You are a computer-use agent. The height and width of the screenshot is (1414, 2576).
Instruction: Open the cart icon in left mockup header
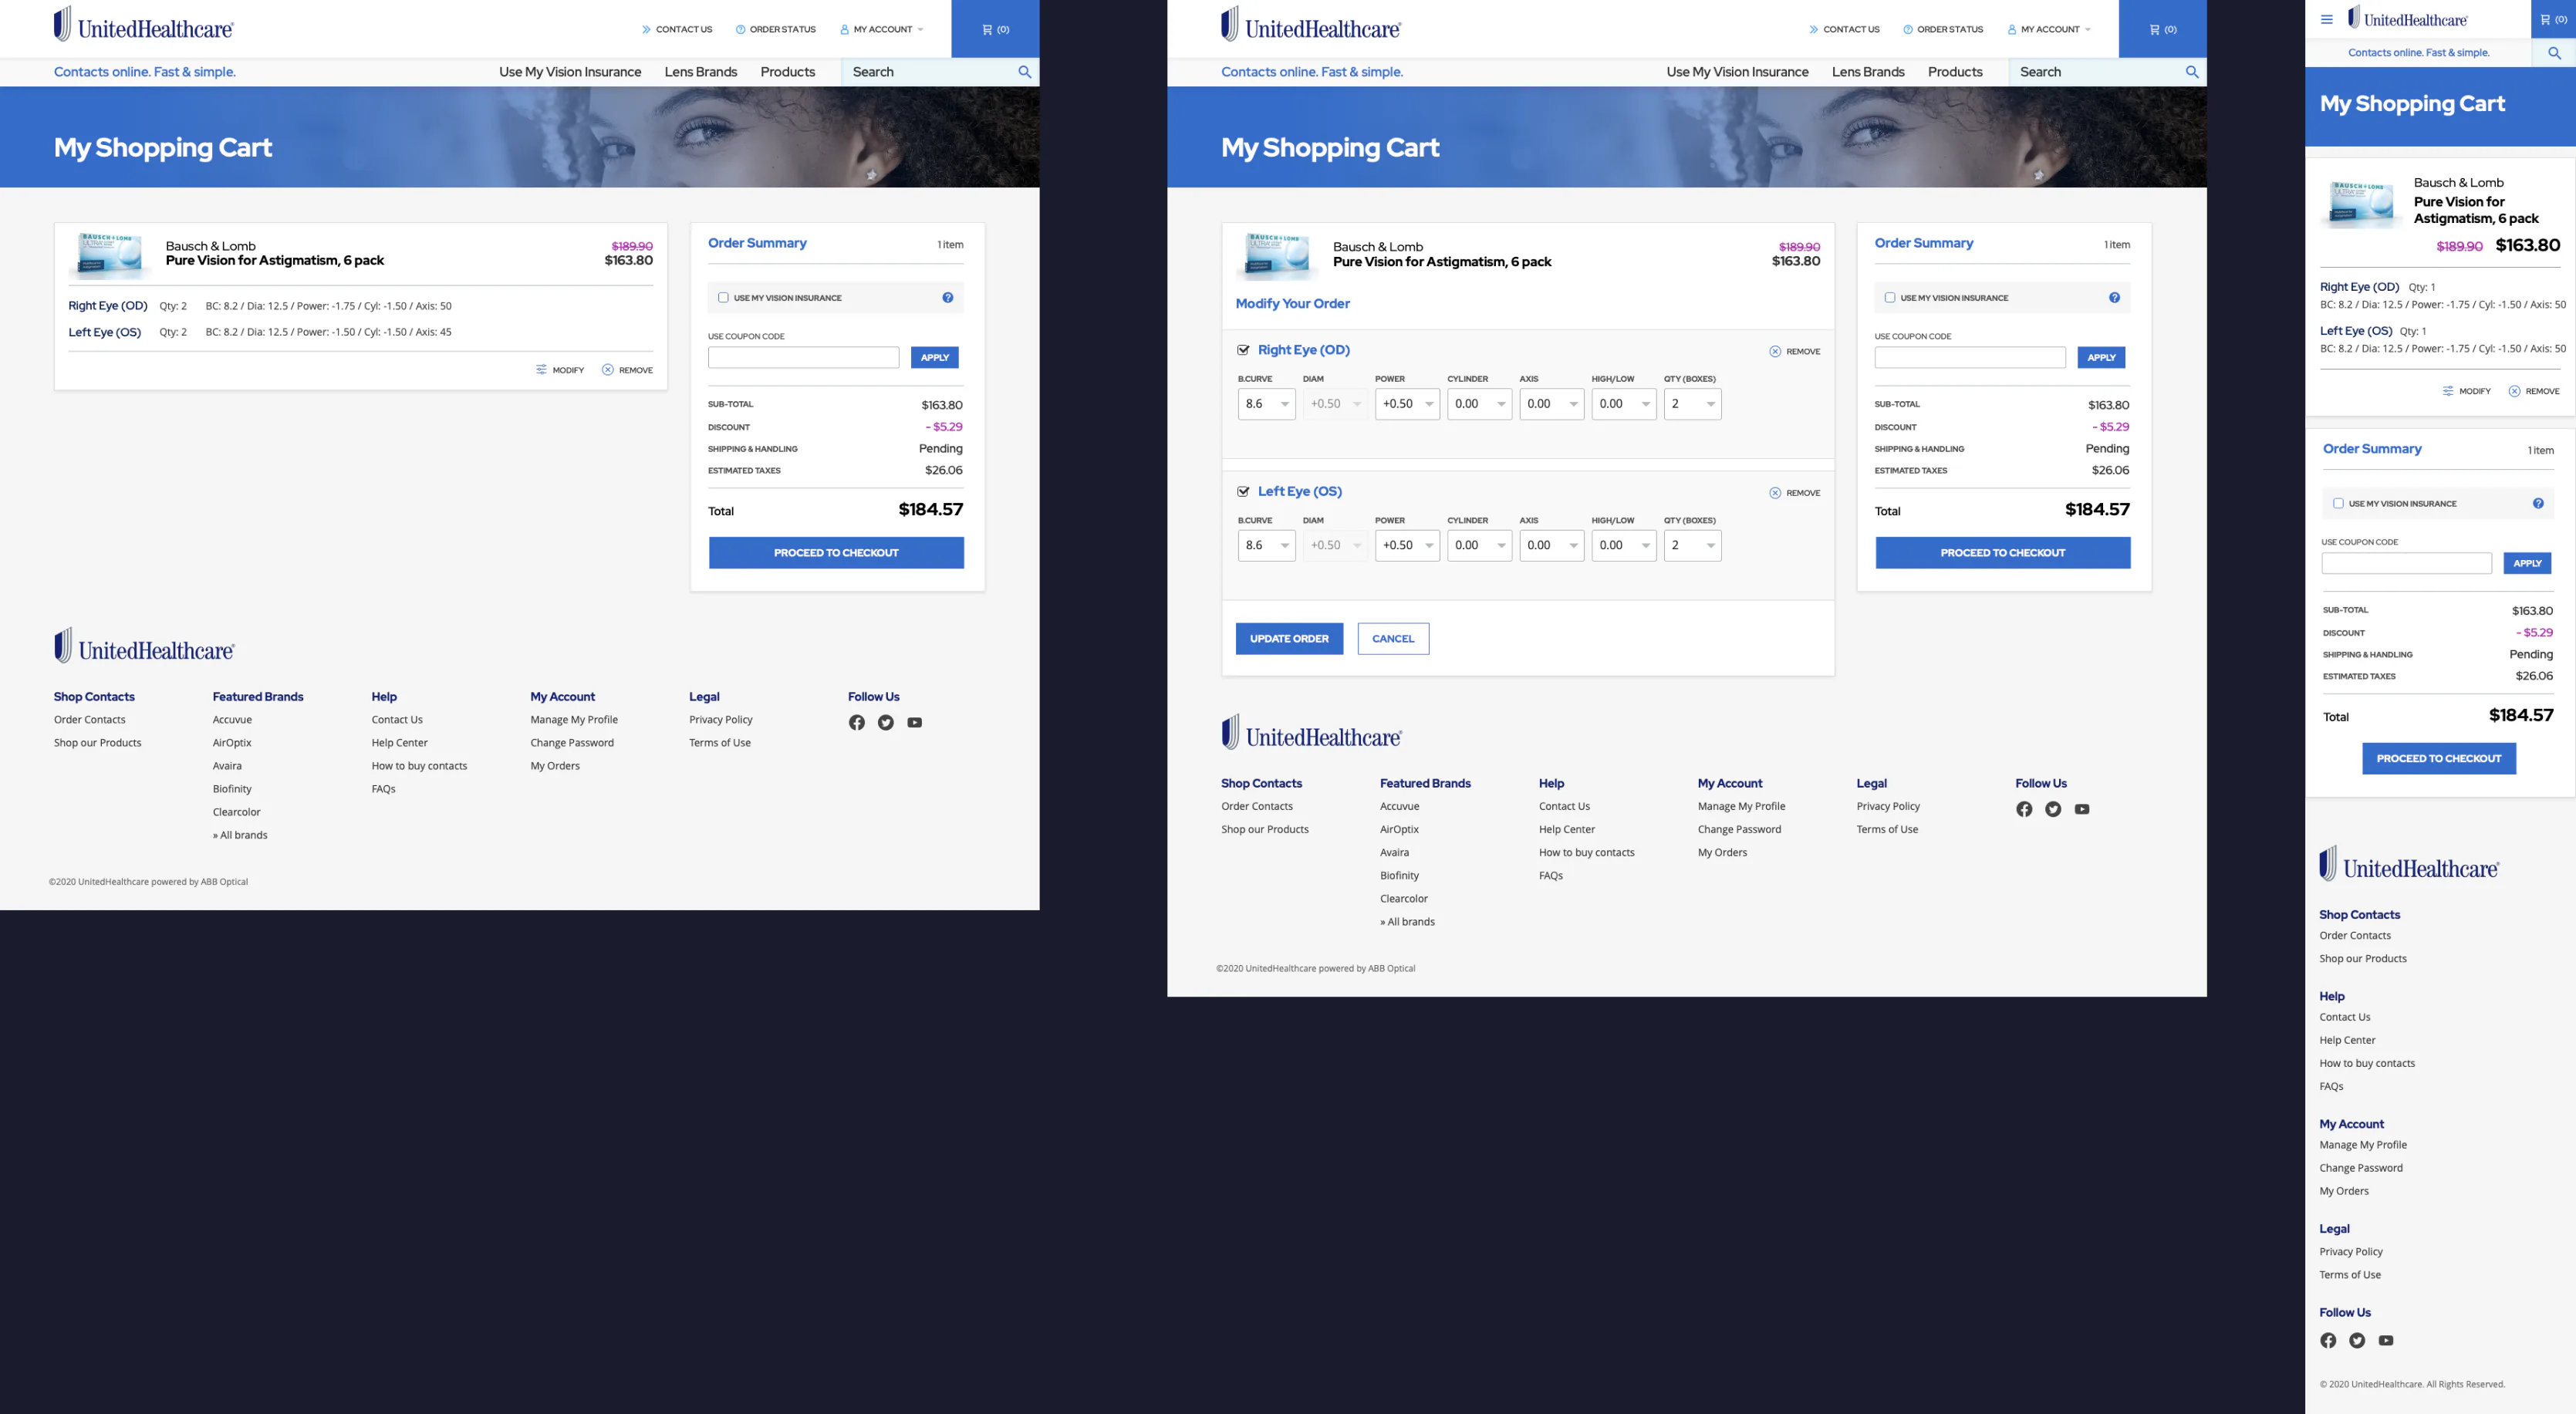tap(995, 29)
